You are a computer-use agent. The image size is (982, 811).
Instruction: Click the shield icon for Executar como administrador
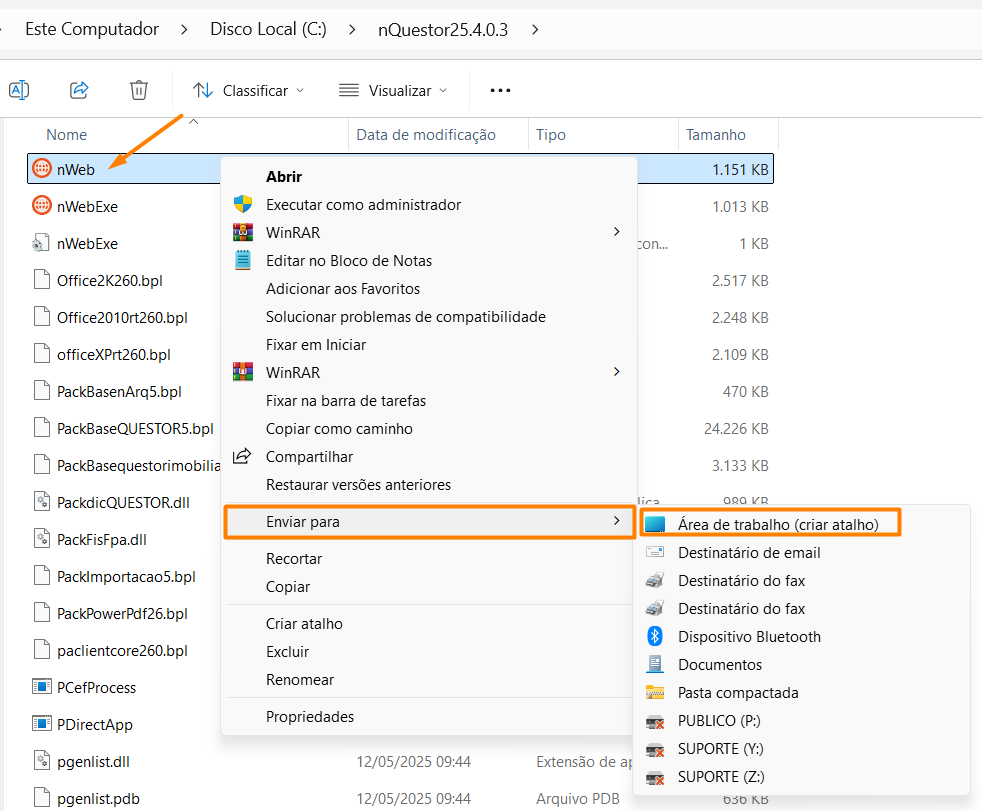coord(243,204)
